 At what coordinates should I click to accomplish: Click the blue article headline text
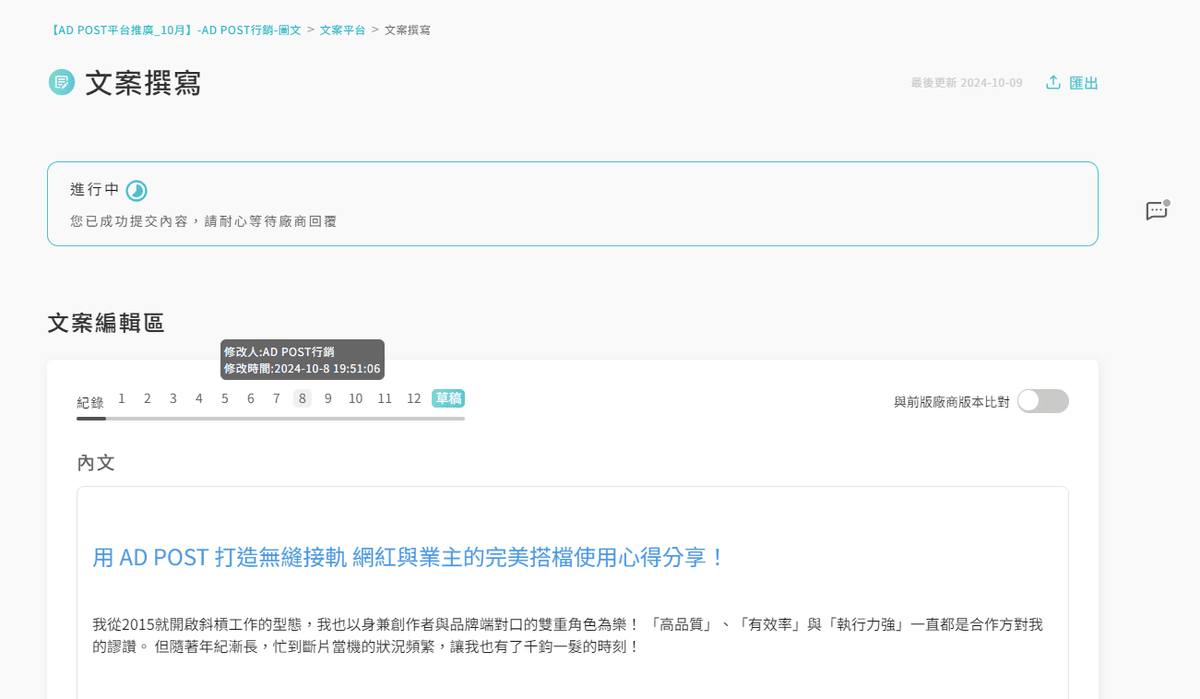click(409, 557)
